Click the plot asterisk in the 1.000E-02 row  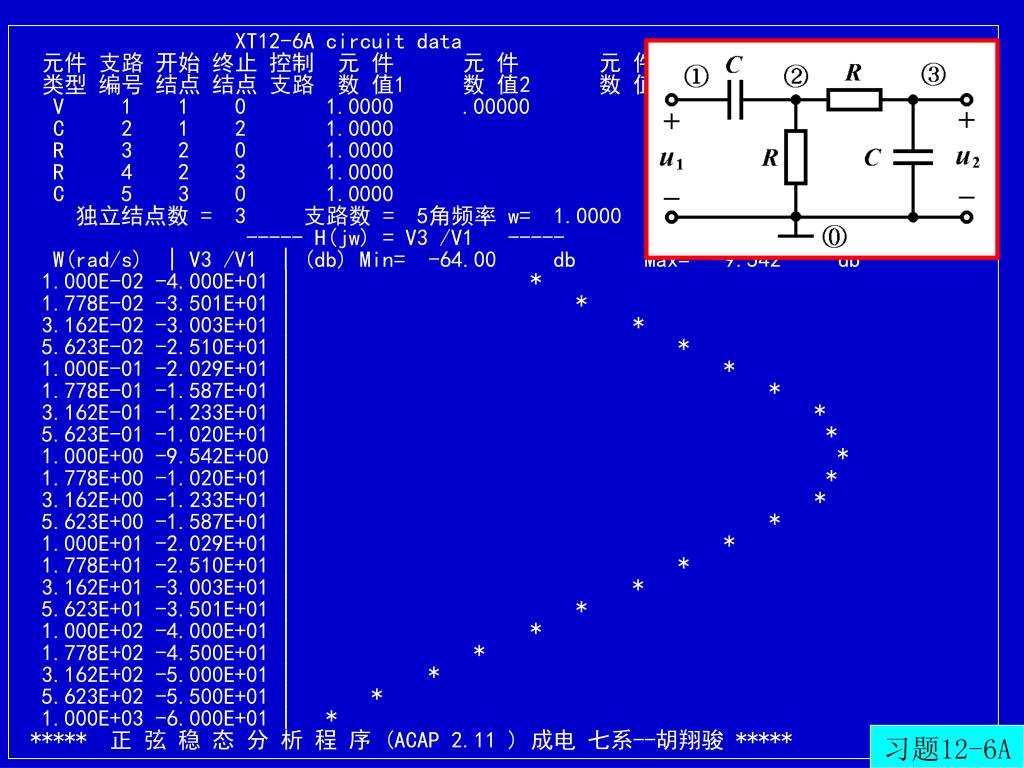[536, 280]
